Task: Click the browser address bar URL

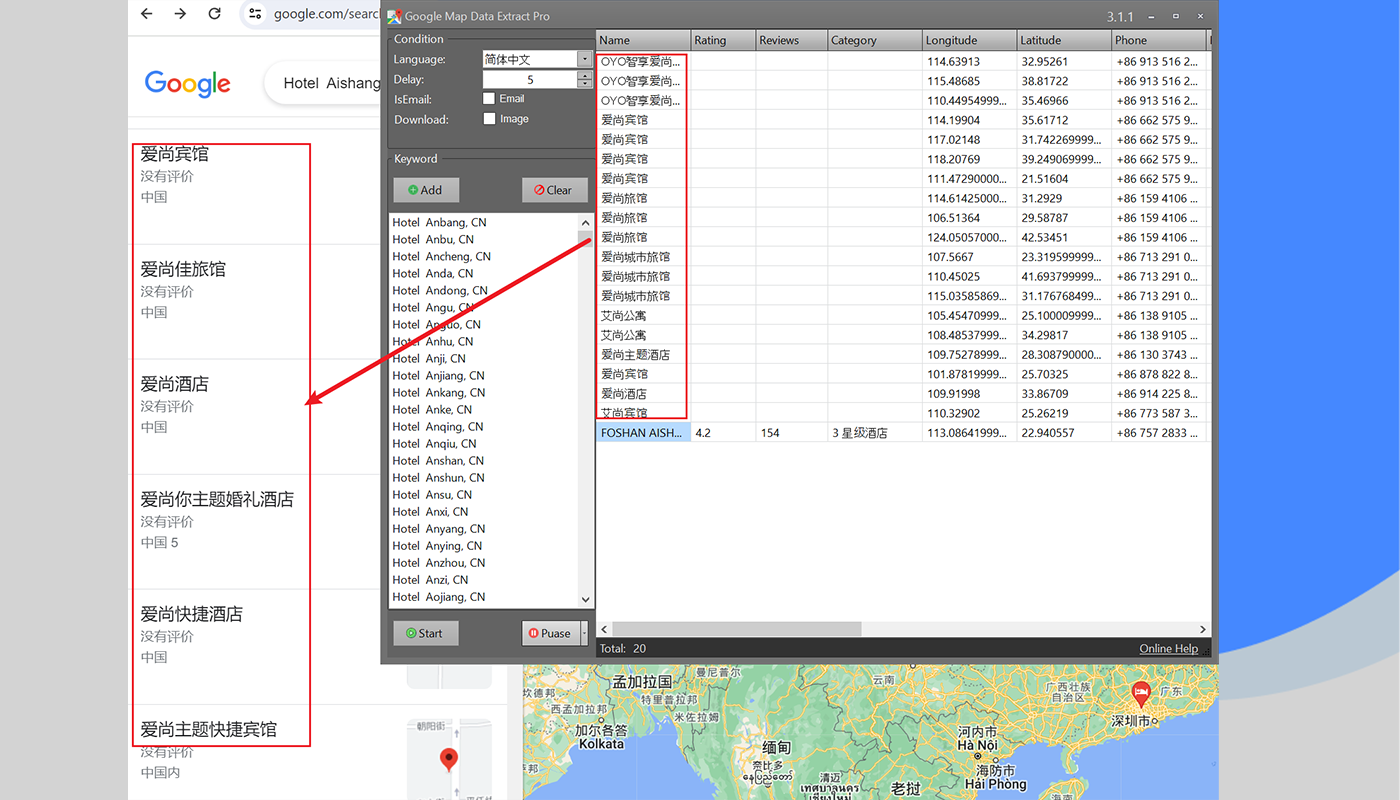Action: (x=327, y=14)
